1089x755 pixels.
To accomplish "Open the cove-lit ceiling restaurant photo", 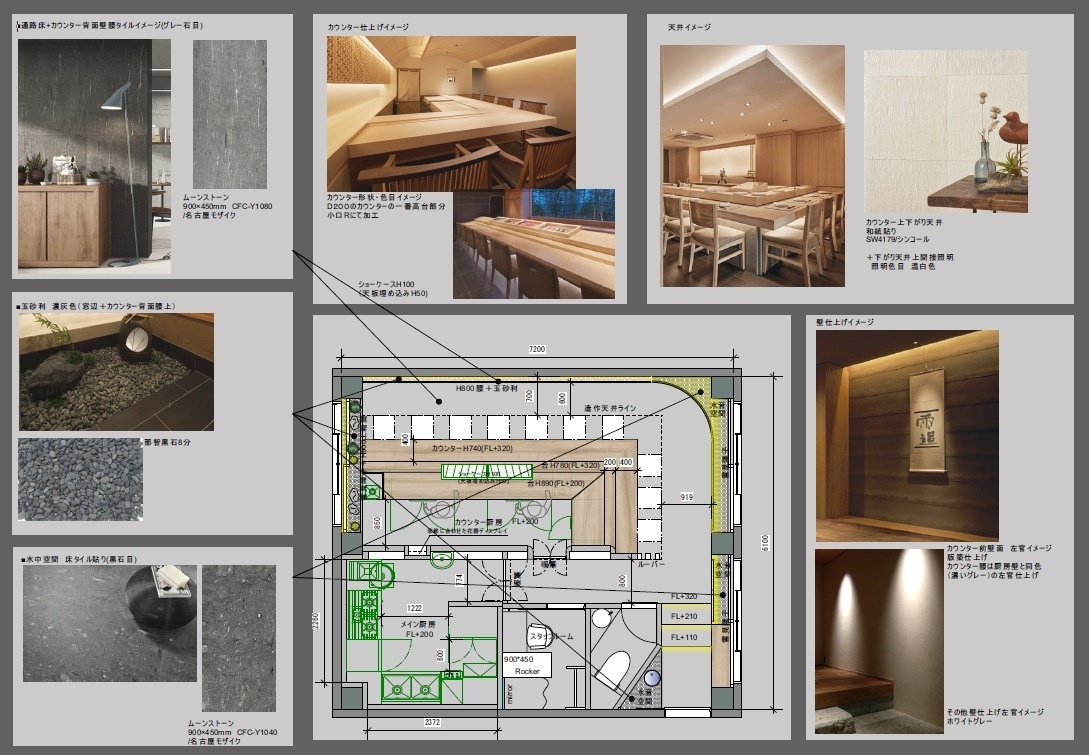I will (753, 166).
